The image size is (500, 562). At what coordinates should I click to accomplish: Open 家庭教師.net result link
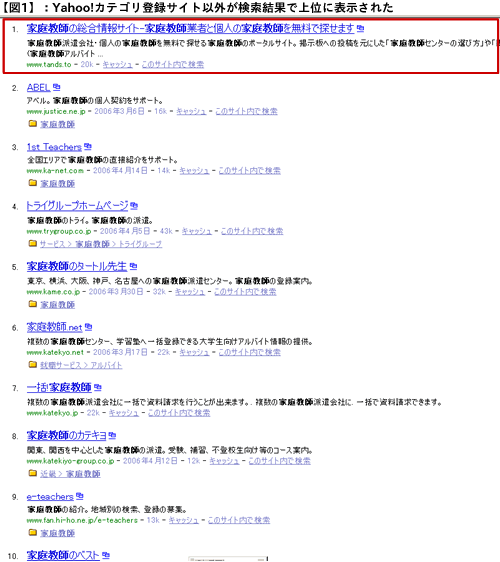[x=54, y=327]
